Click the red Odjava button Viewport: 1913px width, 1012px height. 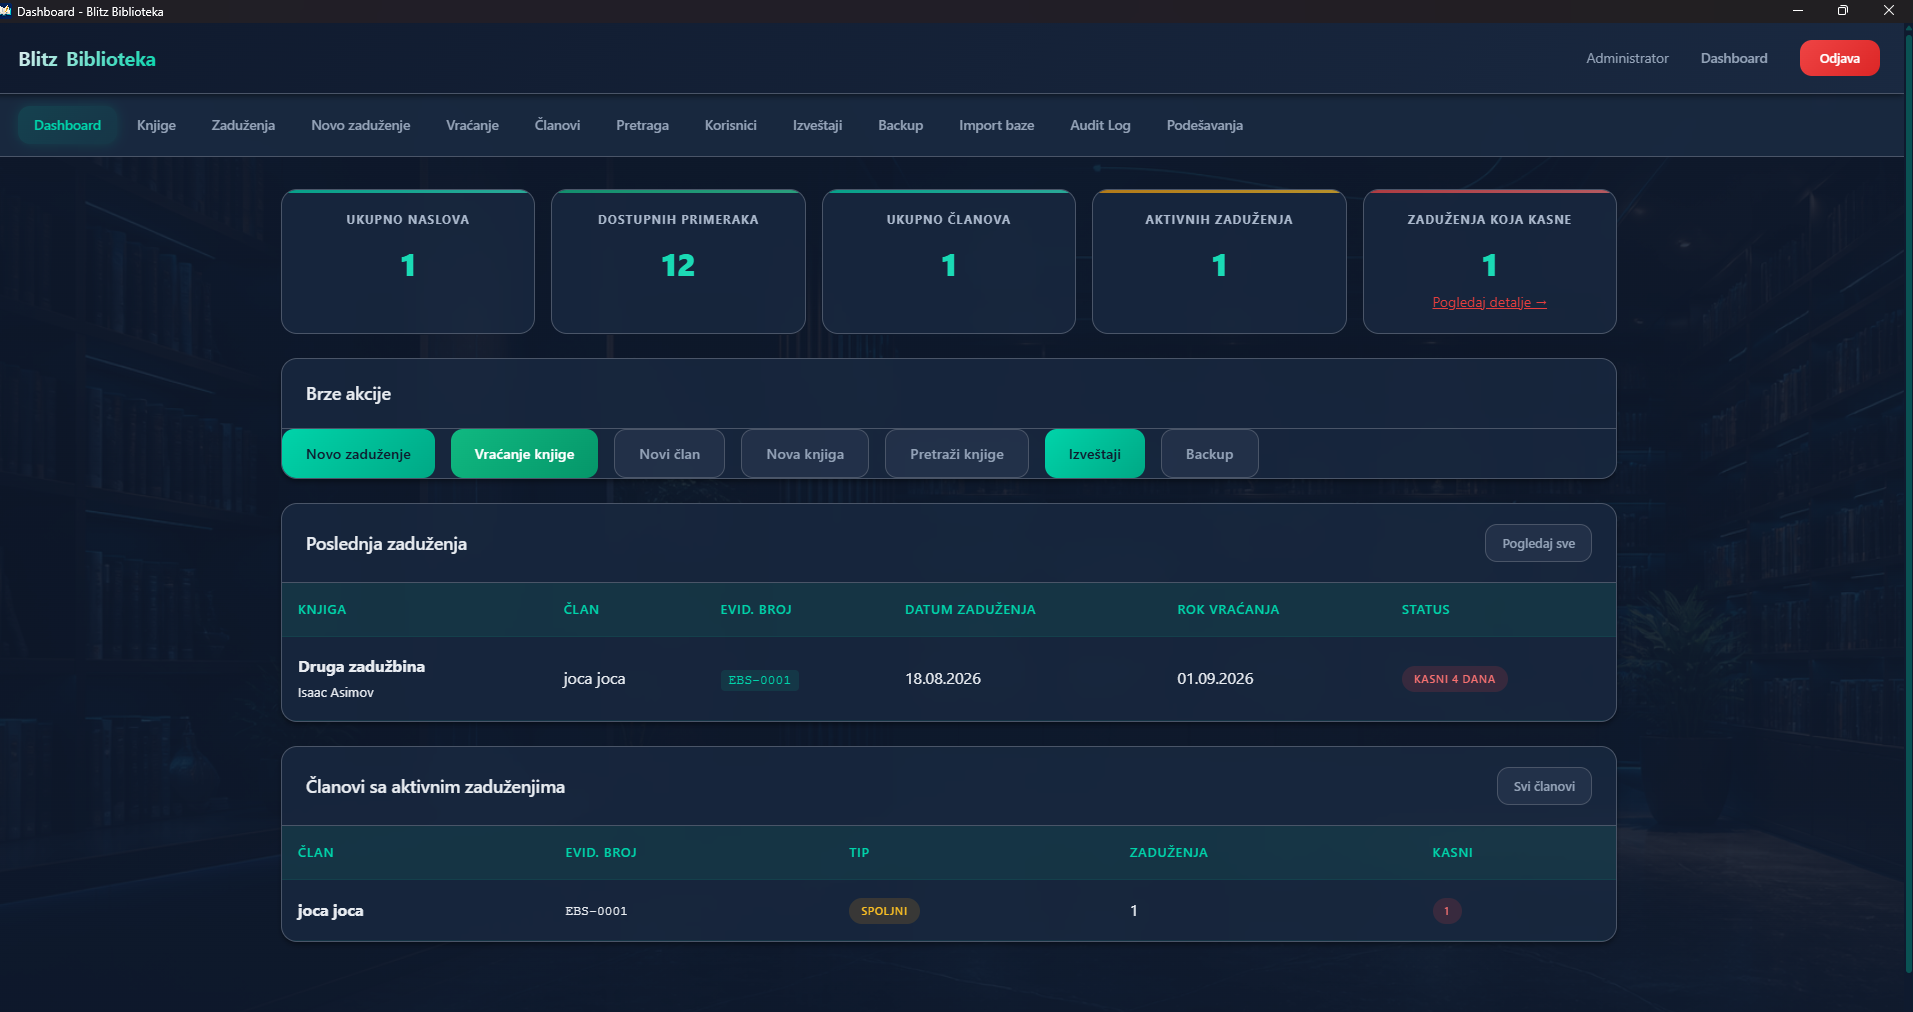point(1839,58)
